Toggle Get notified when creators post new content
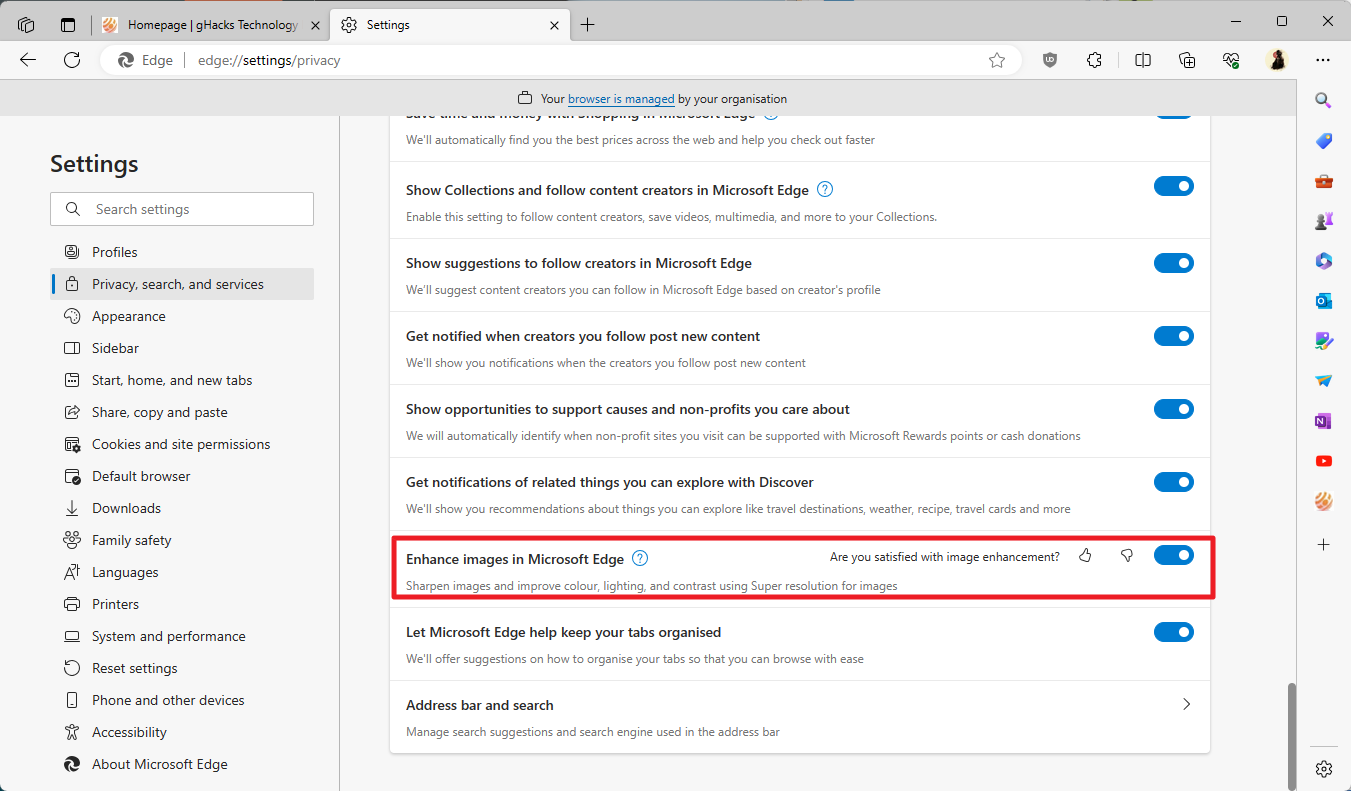1351x791 pixels. pyautogui.click(x=1174, y=336)
